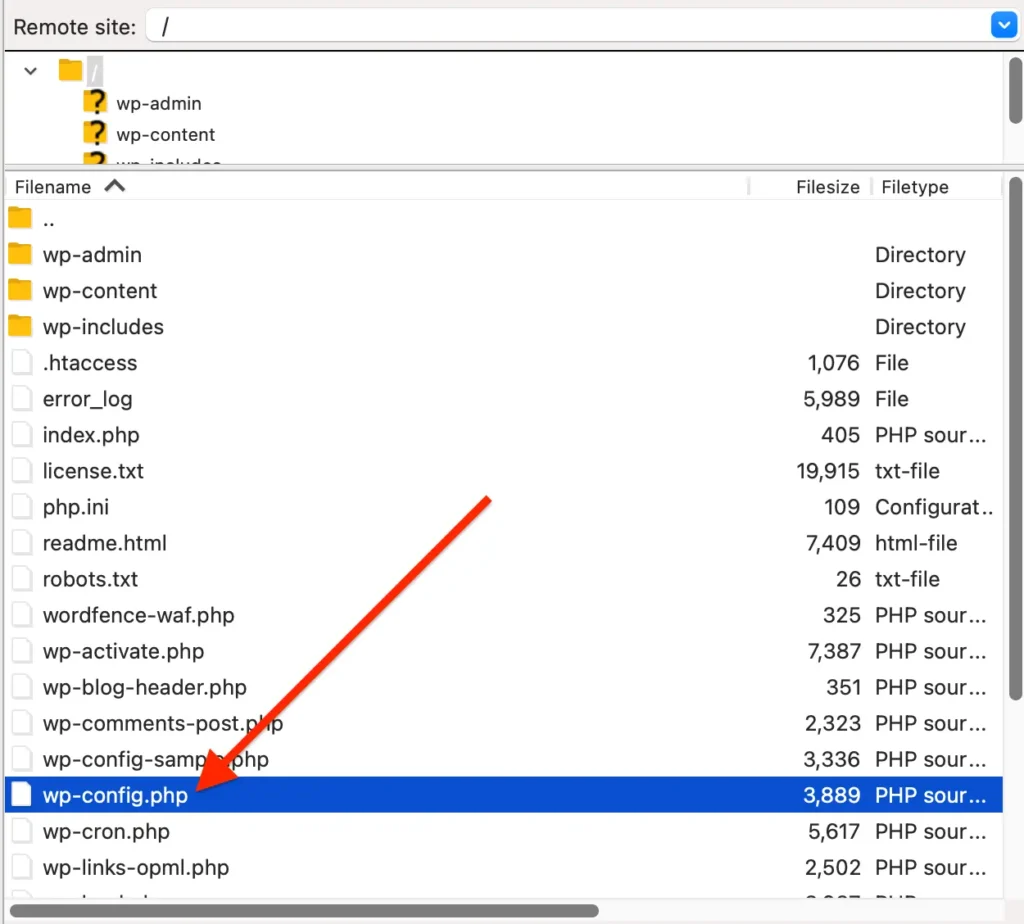Click the wp-content folder icon
The height and width of the screenshot is (924, 1024).
(20, 290)
